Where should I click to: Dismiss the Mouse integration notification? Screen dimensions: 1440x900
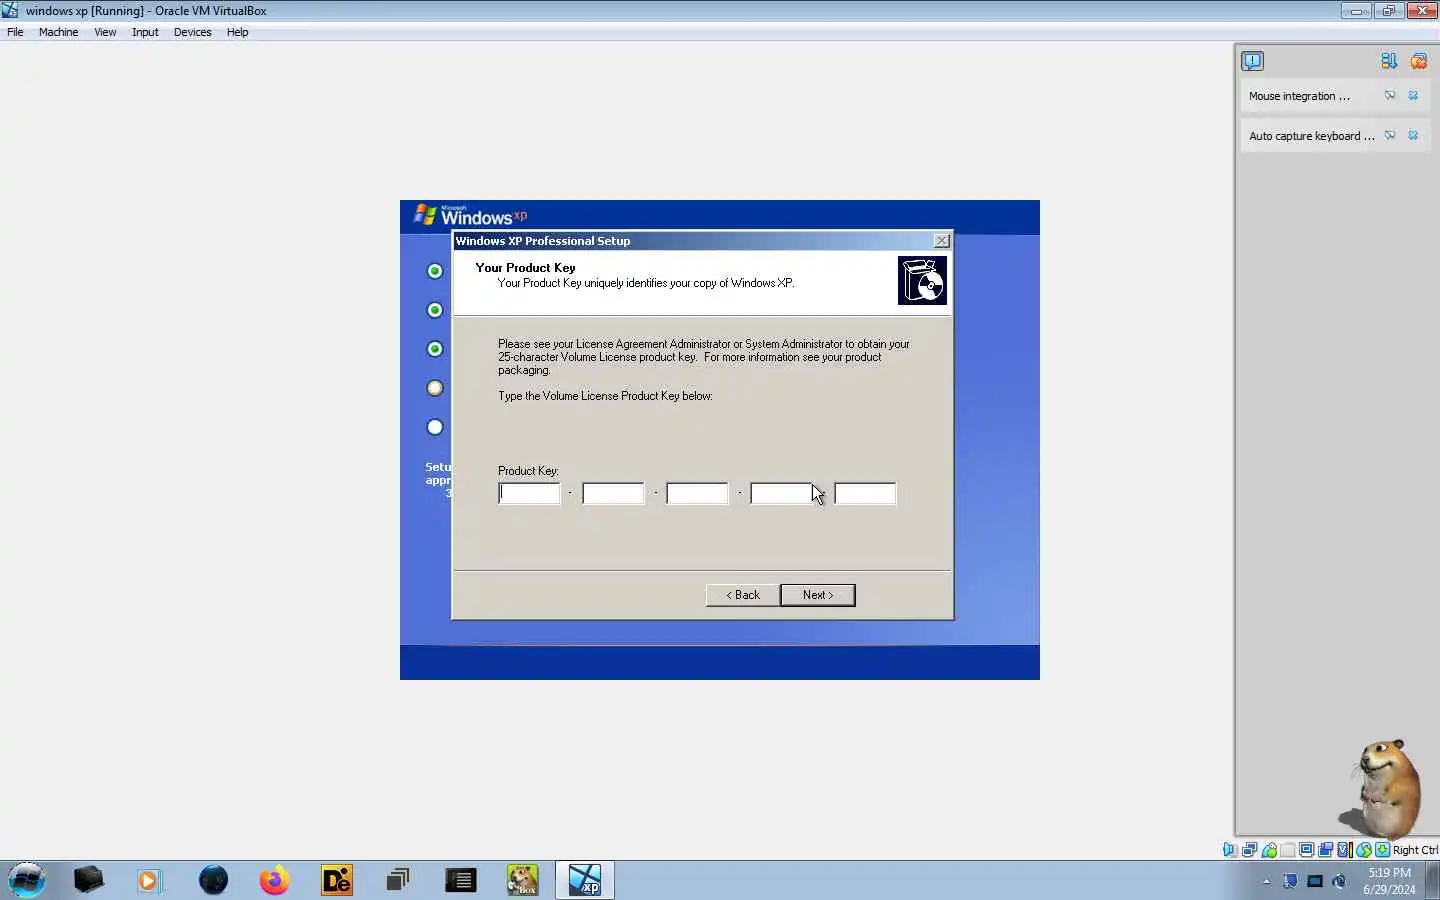1413,95
